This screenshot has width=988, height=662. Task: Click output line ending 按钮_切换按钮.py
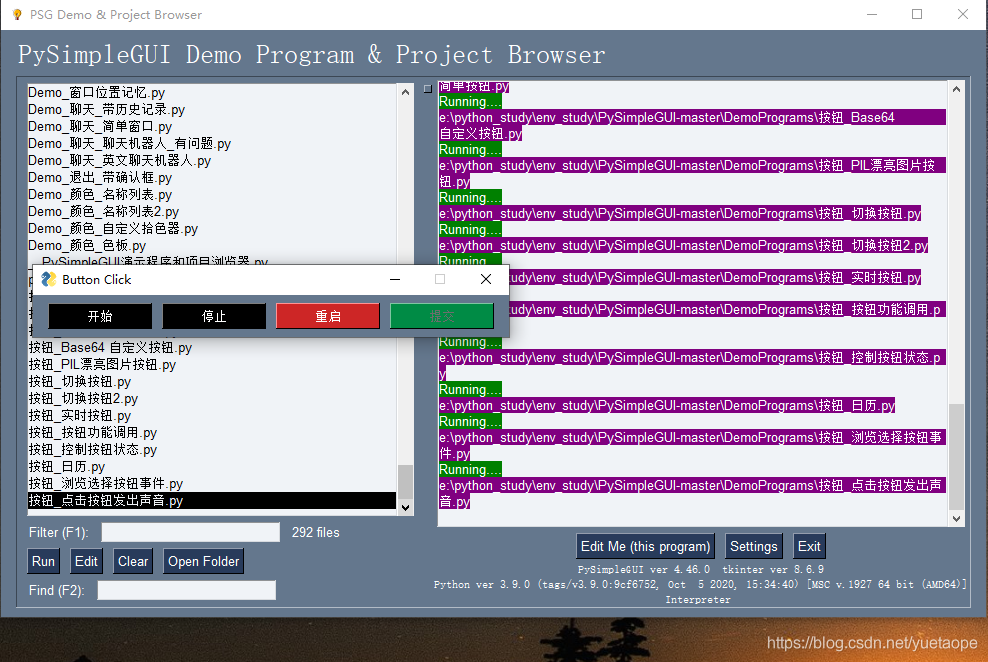(x=681, y=214)
